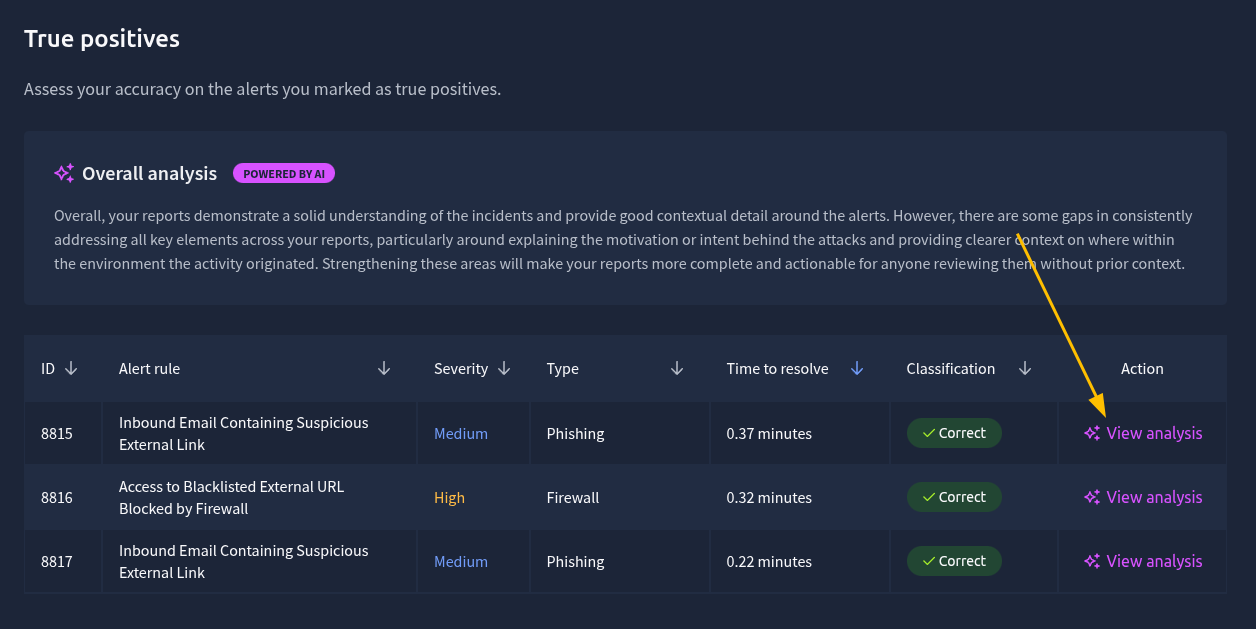Select ID cell 8817
Viewport: 1256px width, 629px height.
coord(57,561)
